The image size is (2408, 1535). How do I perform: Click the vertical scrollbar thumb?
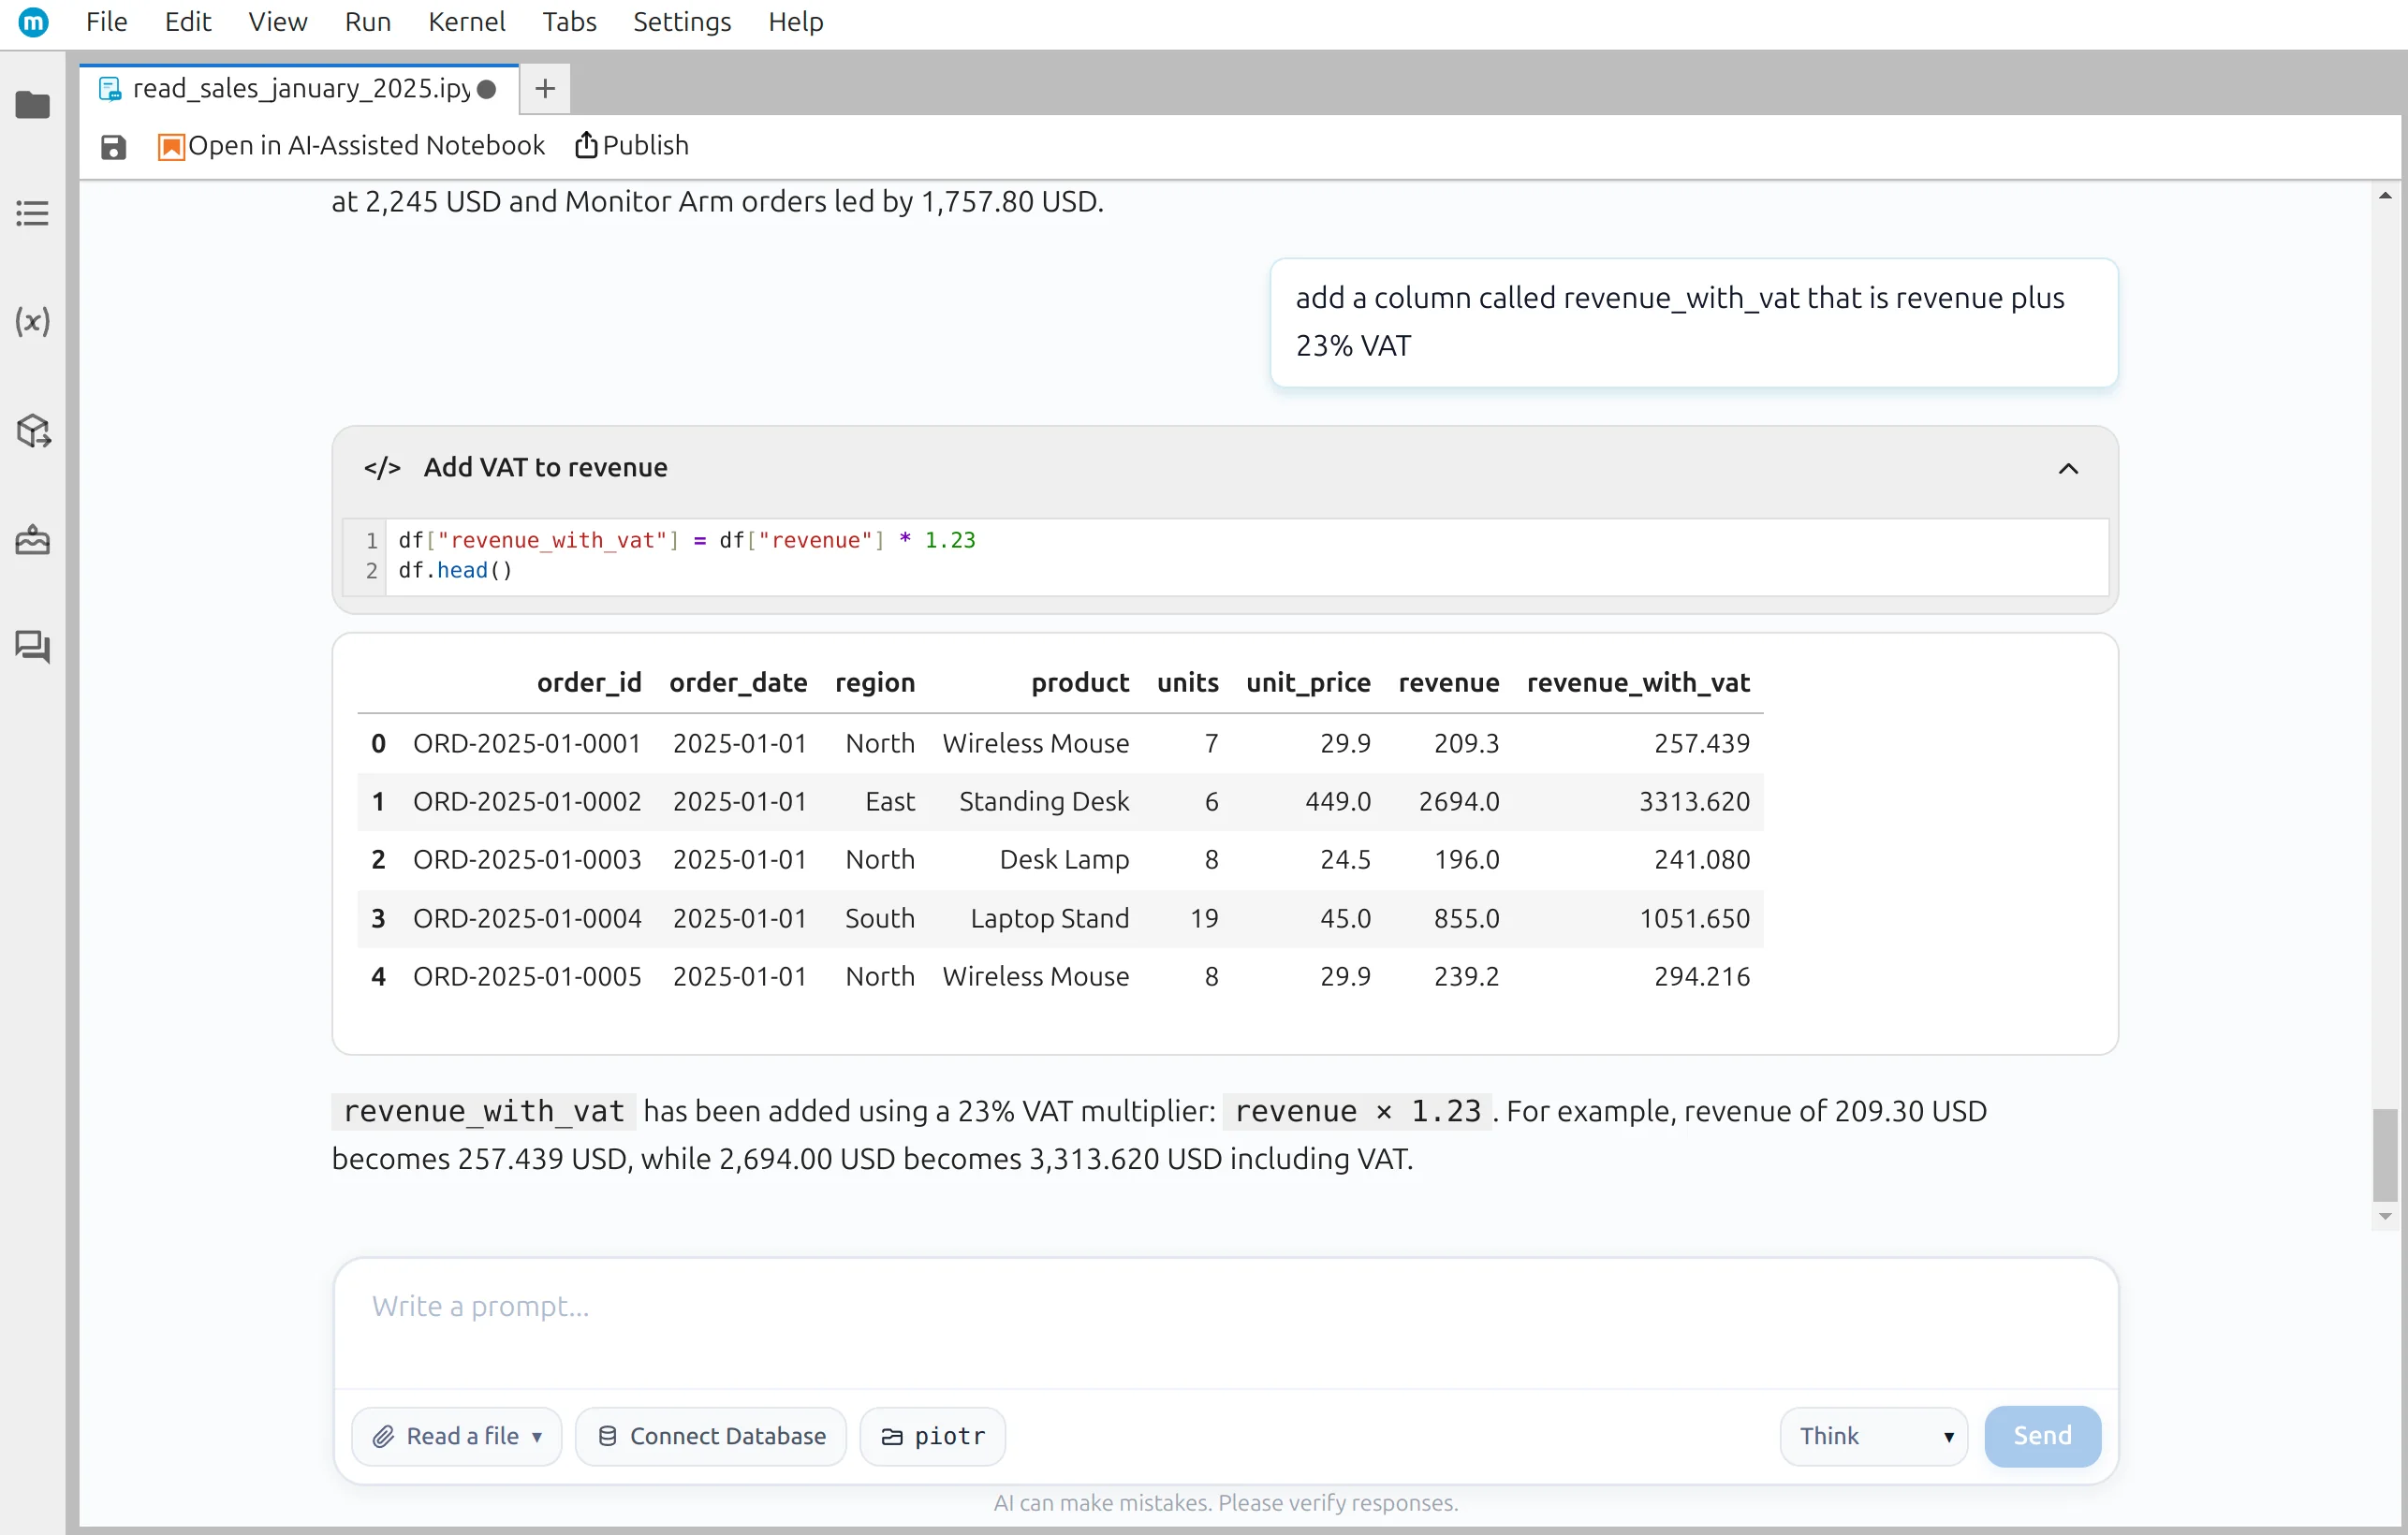coord(2384,1154)
